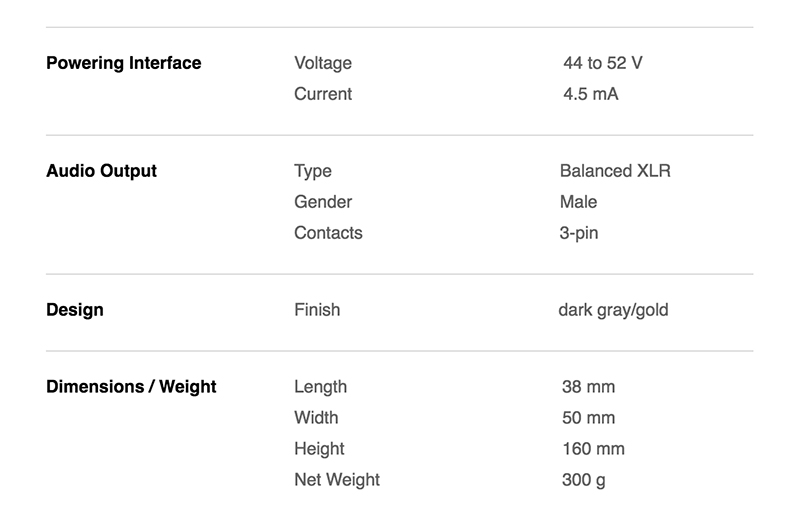The width and height of the screenshot is (800, 529).
Task: Select the Length value 38 mm
Action: (588, 387)
